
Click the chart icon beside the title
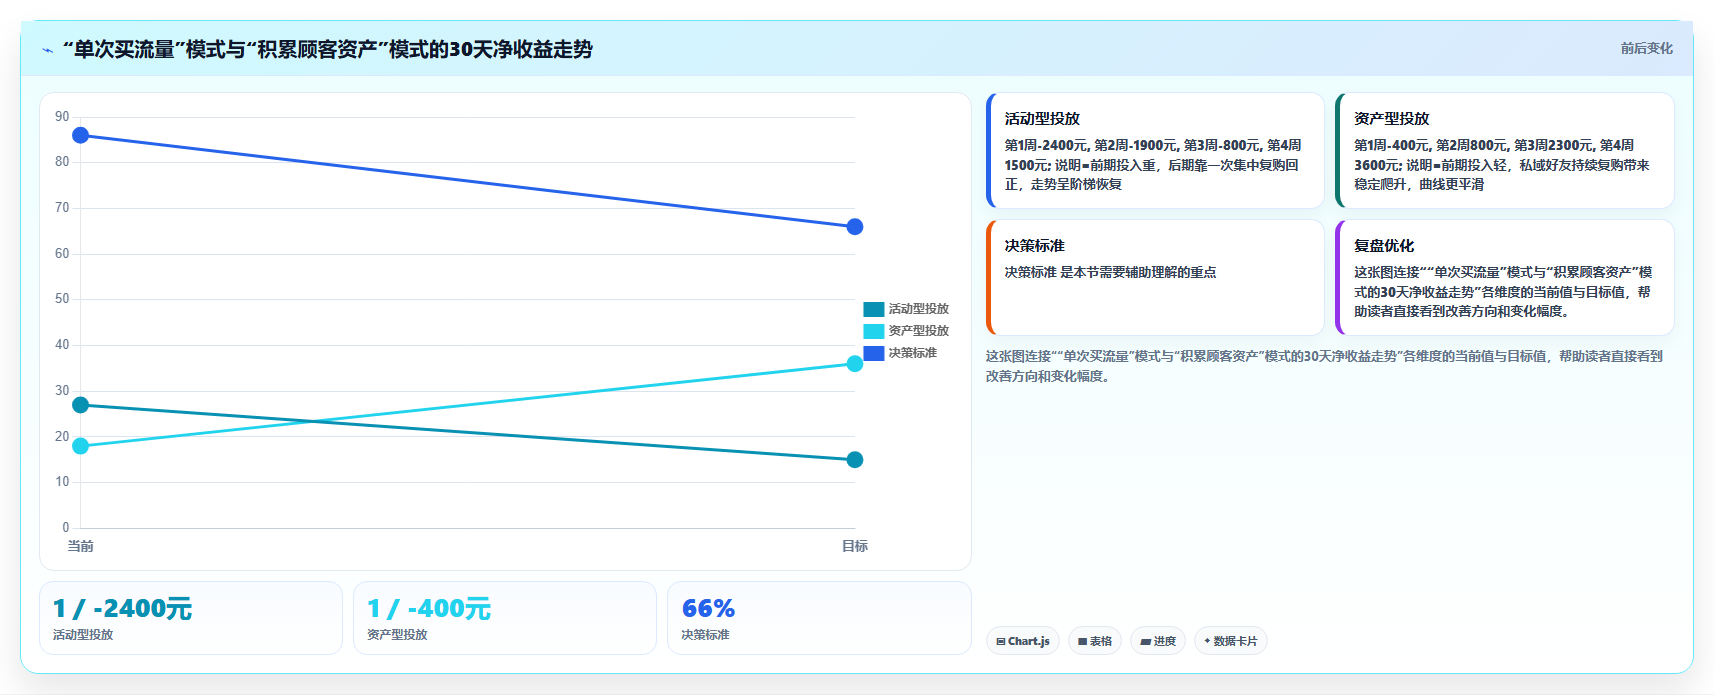(x=47, y=50)
